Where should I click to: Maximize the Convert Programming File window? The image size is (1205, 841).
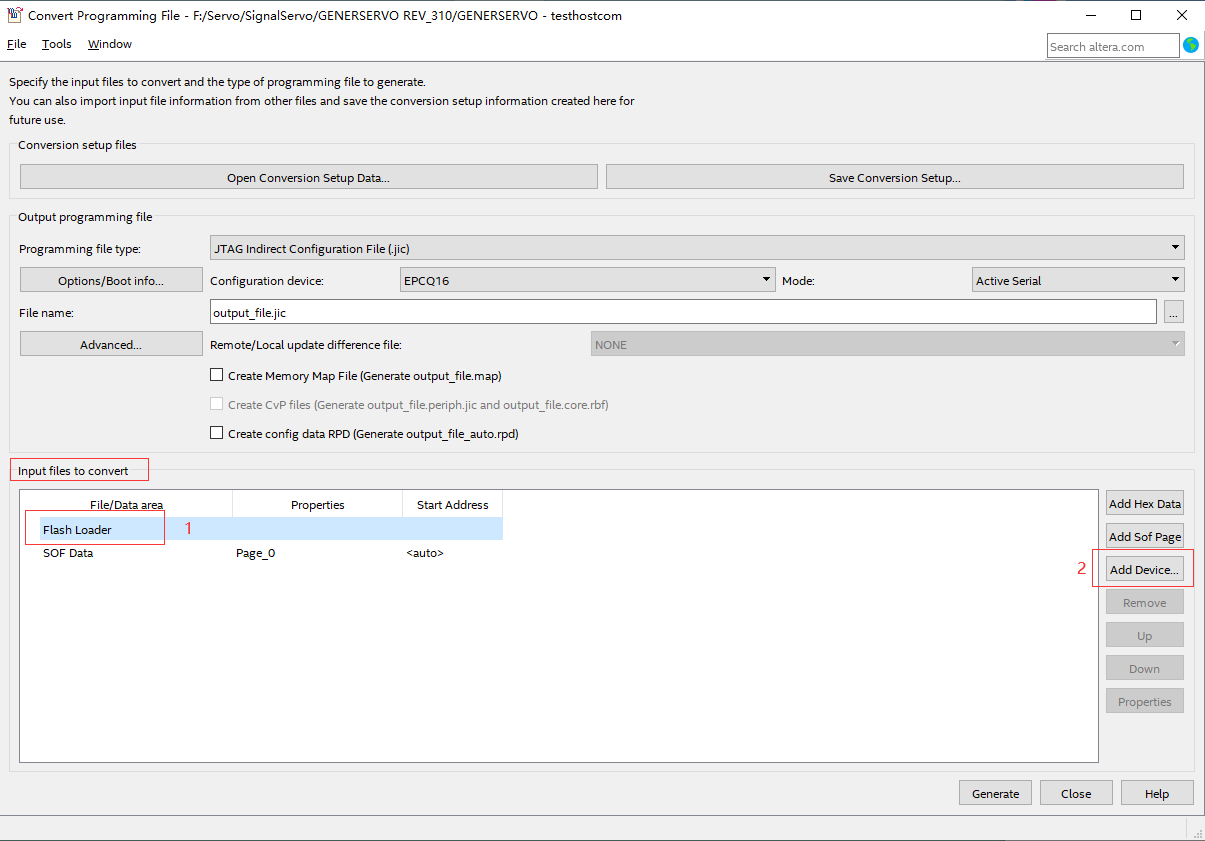pyautogui.click(x=1136, y=15)
